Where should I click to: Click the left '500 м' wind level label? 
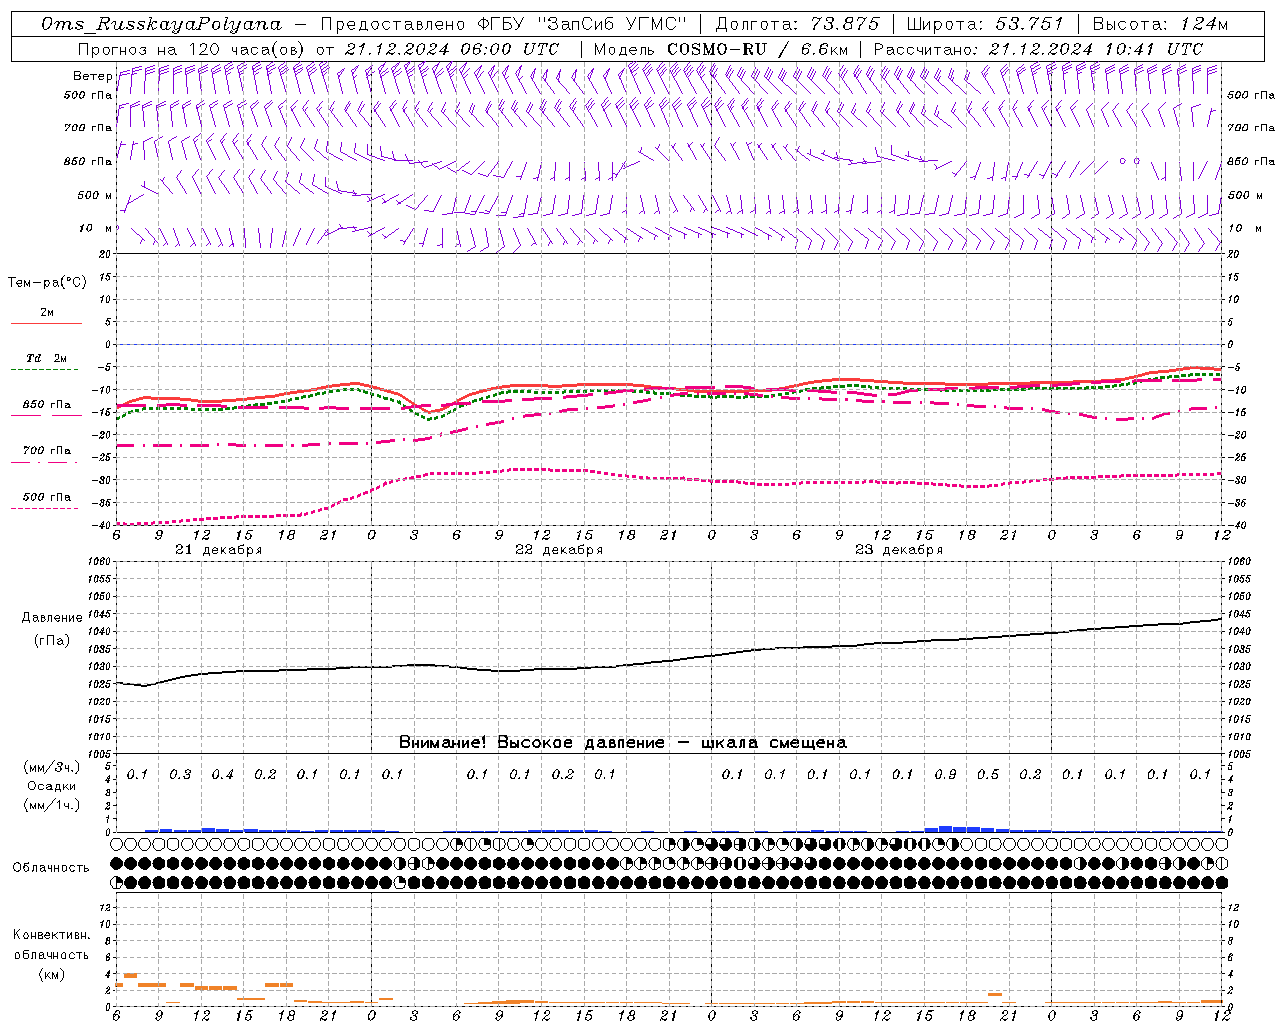(x=95, y=195)
